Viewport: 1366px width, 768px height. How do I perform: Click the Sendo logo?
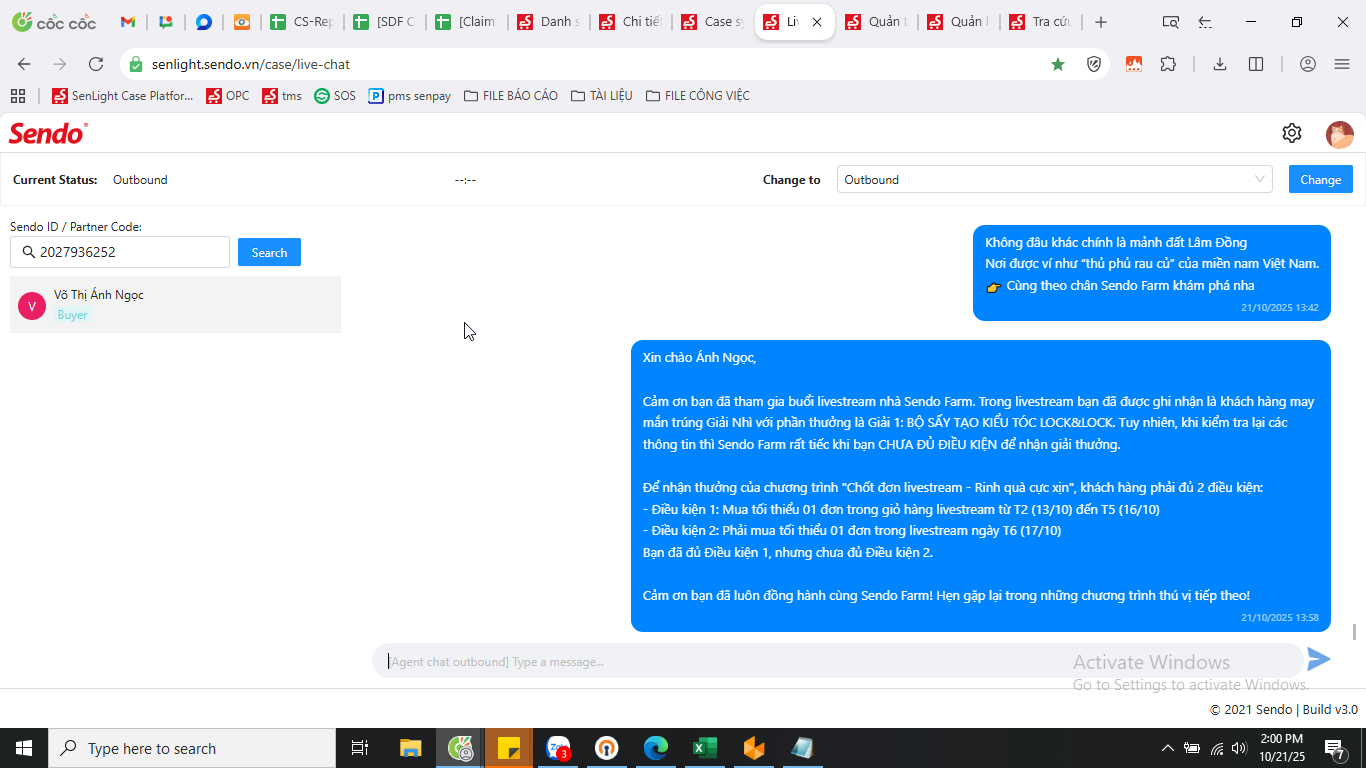(48, 133)
